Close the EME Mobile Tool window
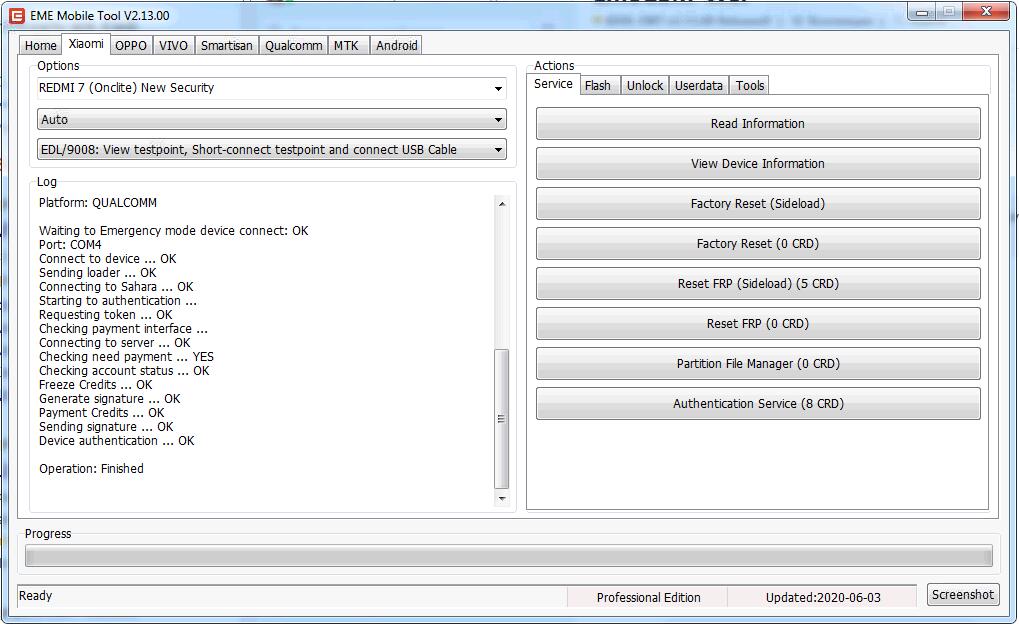Viewport: 1019px width, 624px height. [986, 11]
